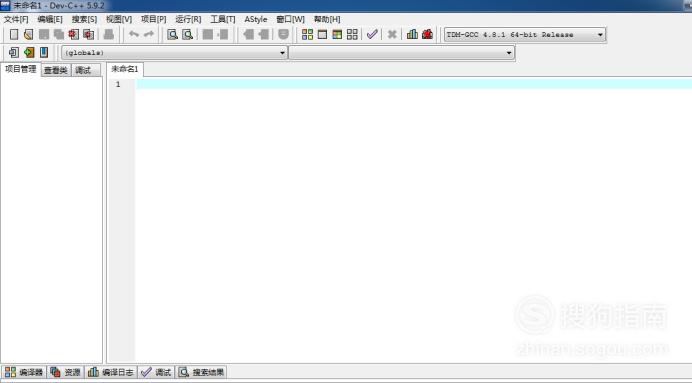Open the 编译器 bottom tab
The image size is (692, 383).
pyautogui.click(x=24, y=372)
